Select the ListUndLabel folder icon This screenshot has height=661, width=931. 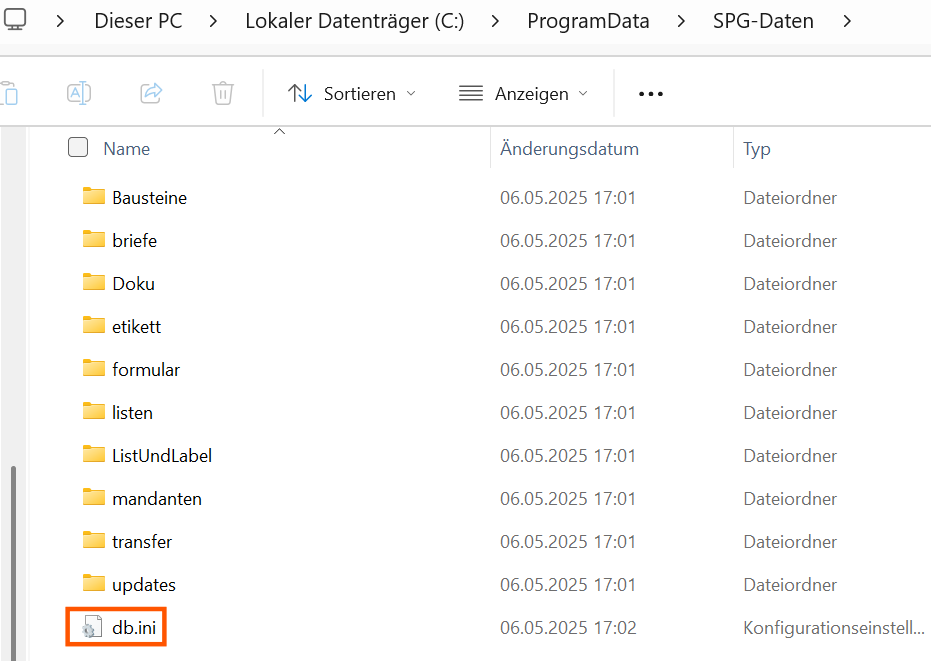coord(94,454)
